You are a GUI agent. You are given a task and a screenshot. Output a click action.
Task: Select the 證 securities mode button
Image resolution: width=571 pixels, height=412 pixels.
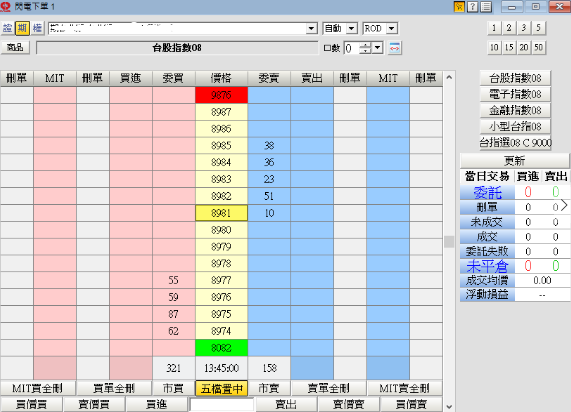point(7,28)
